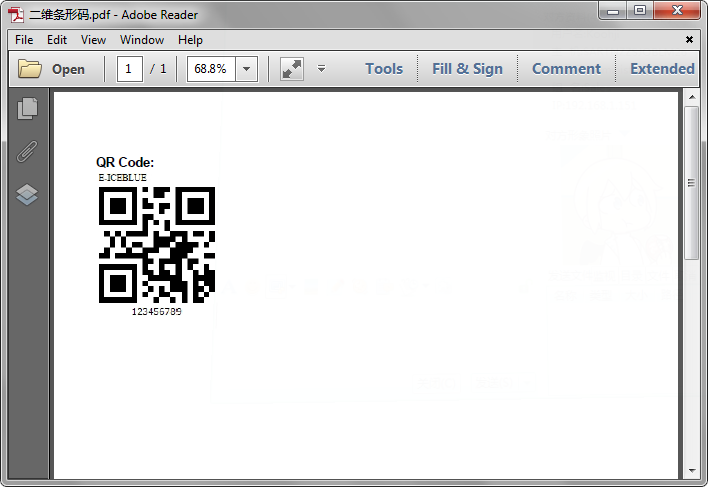Expand the zoom level dropdown arrow

[247, 69]
